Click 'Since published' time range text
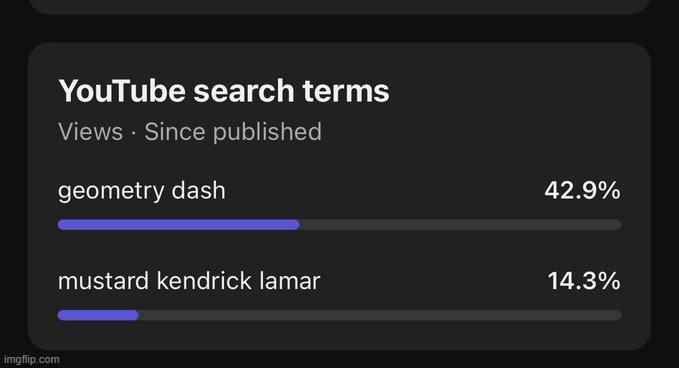The width and height of the screenshot is (679, 368). pyautogui.click(x=233, y=132)
